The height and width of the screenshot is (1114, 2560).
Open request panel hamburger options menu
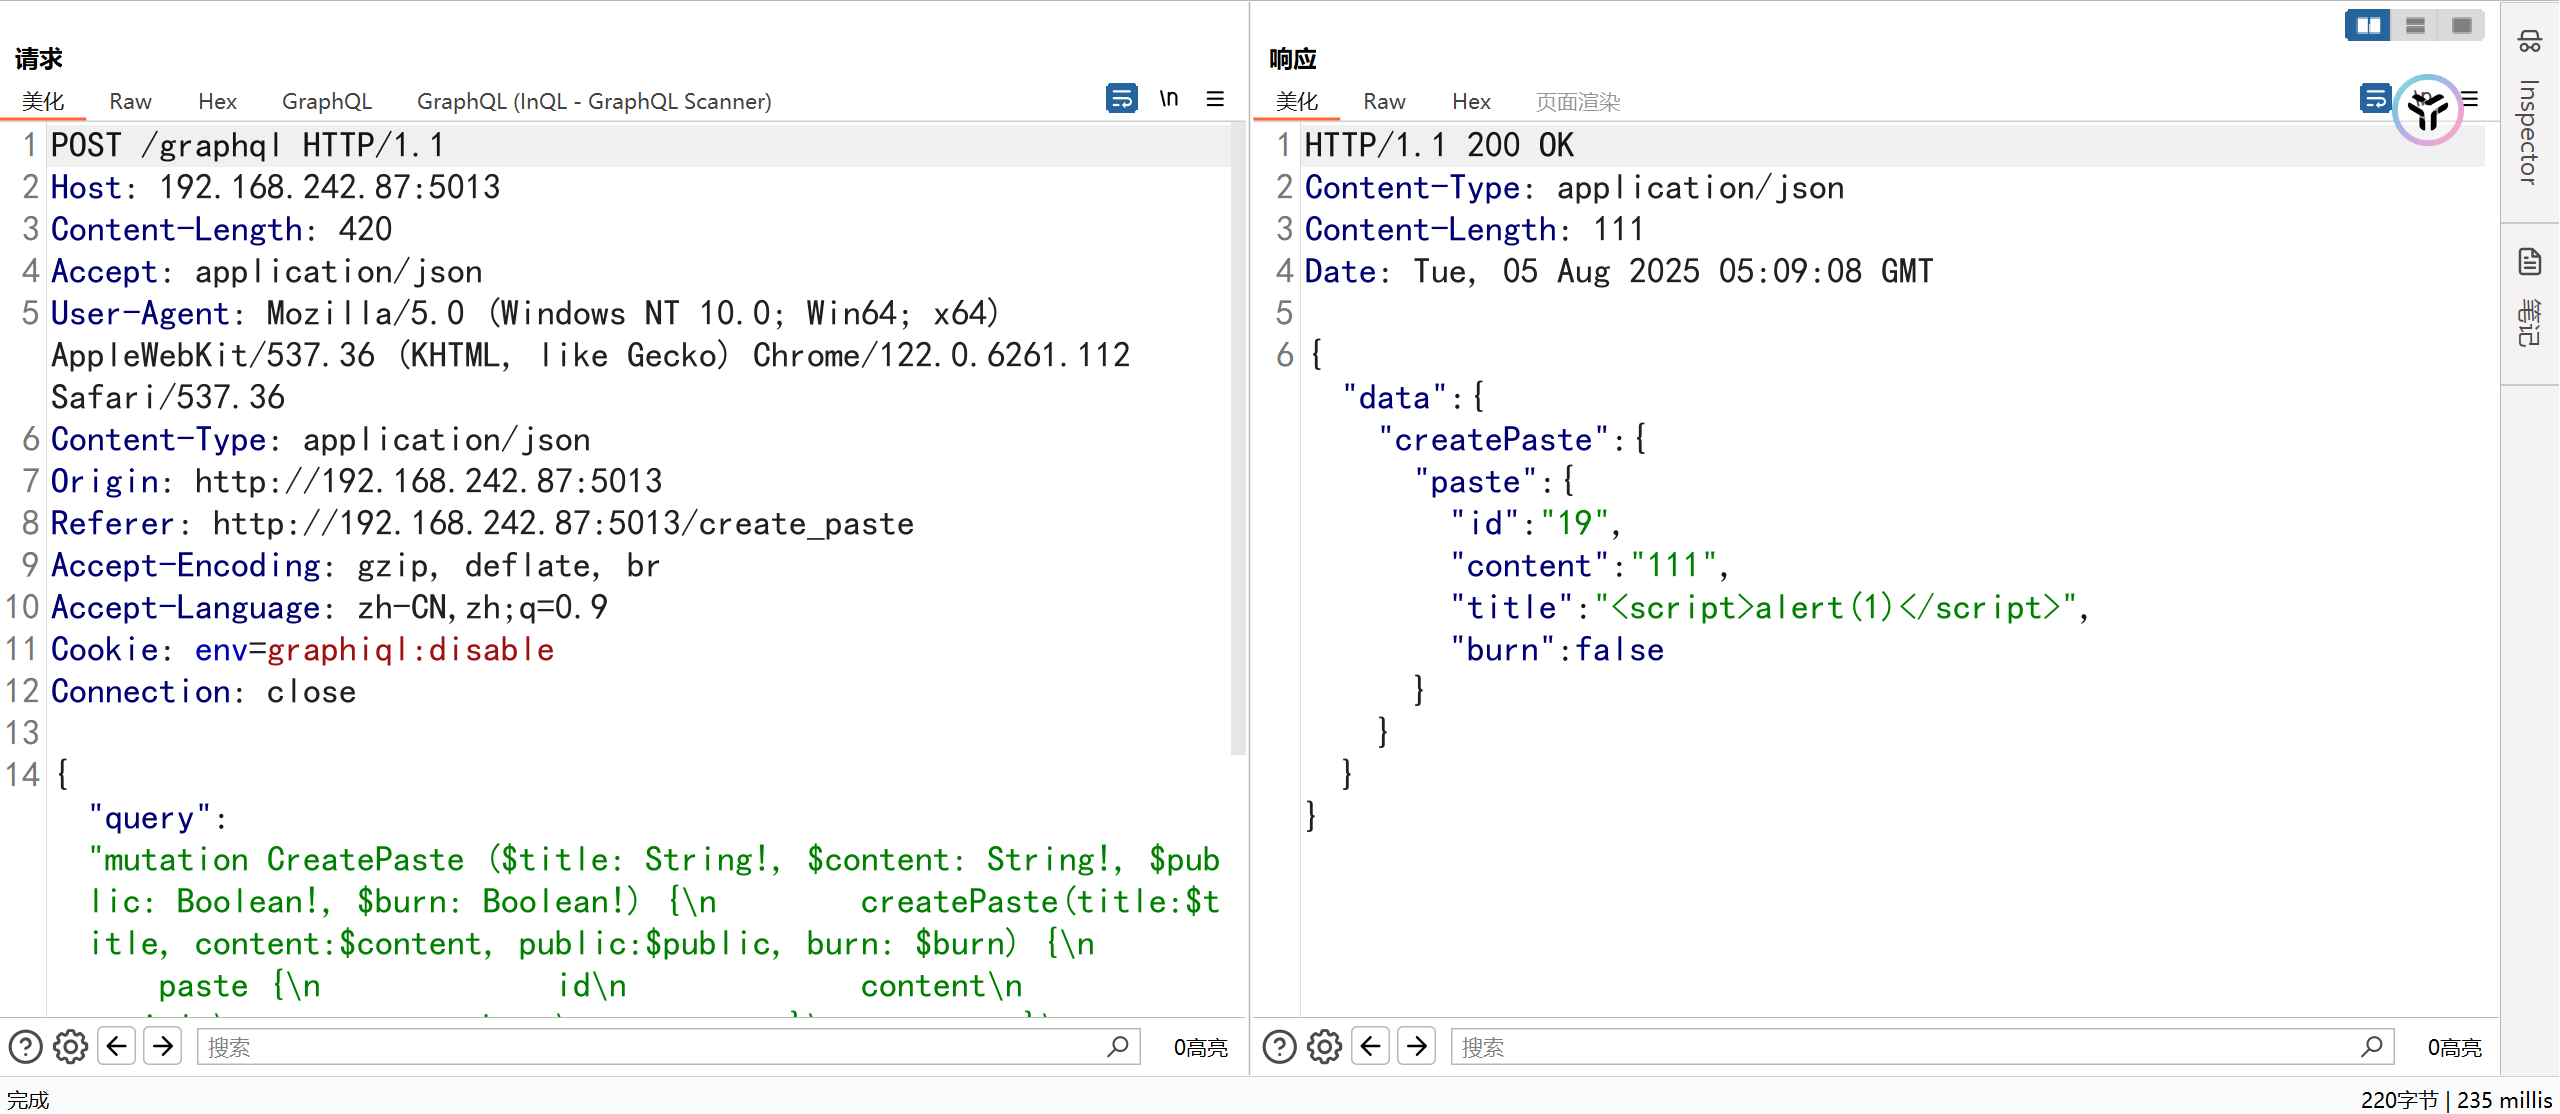(1215, 98)
